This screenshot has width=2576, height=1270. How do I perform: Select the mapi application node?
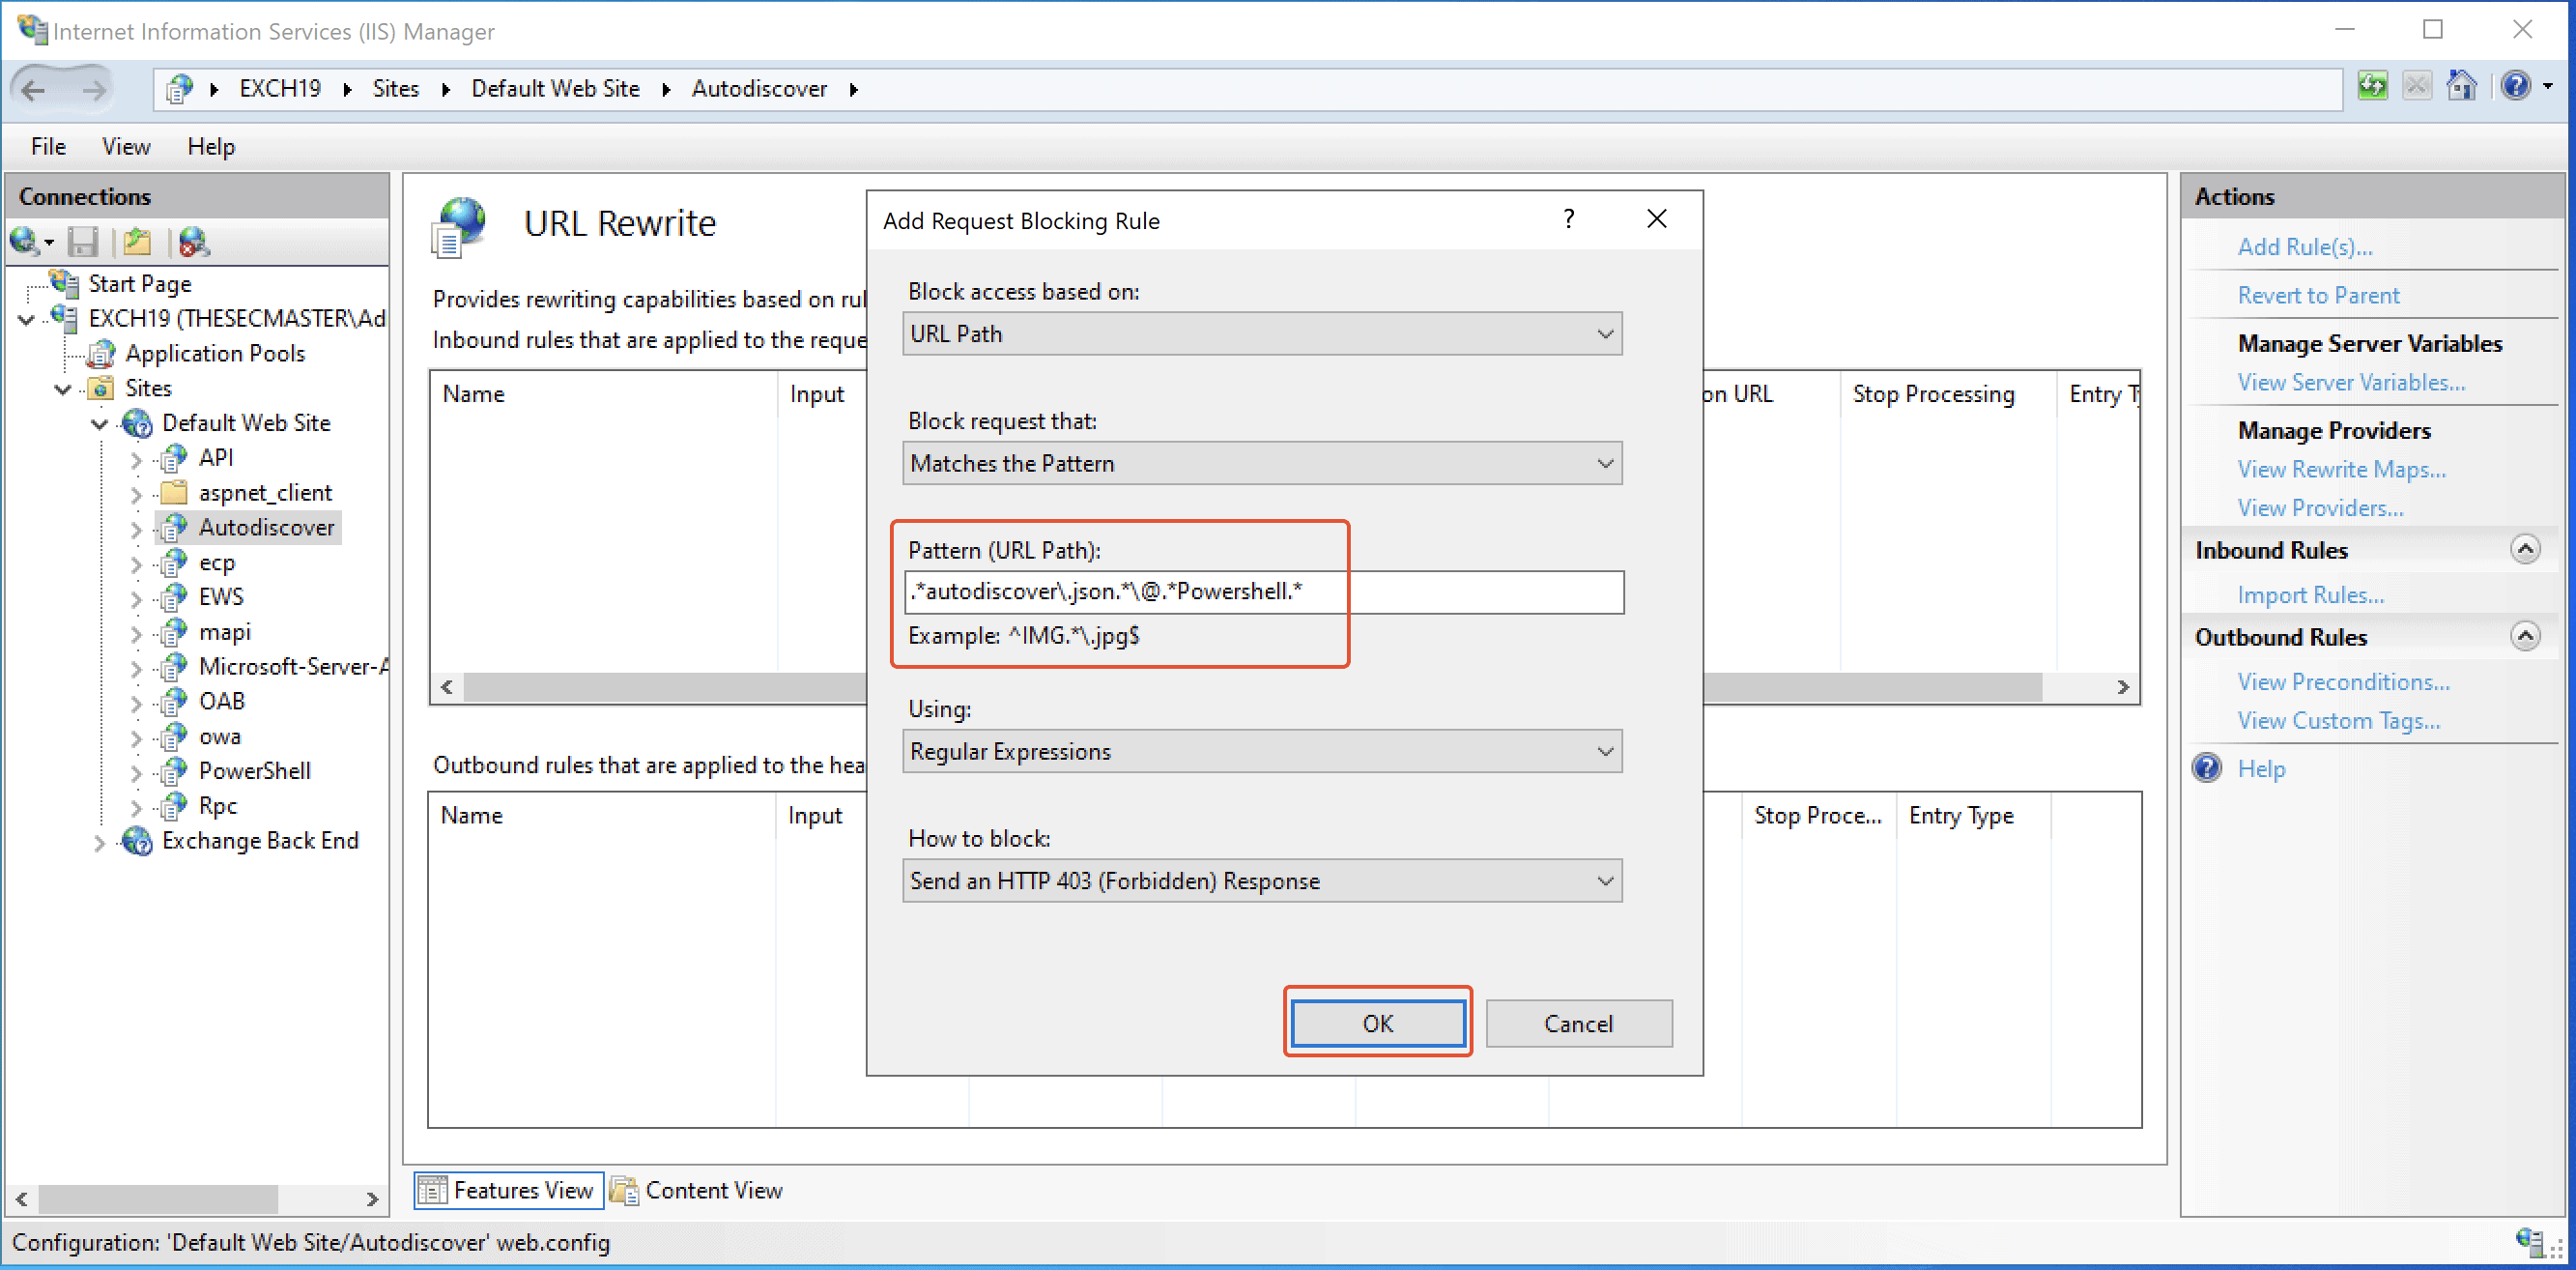(x=224, y=632)
